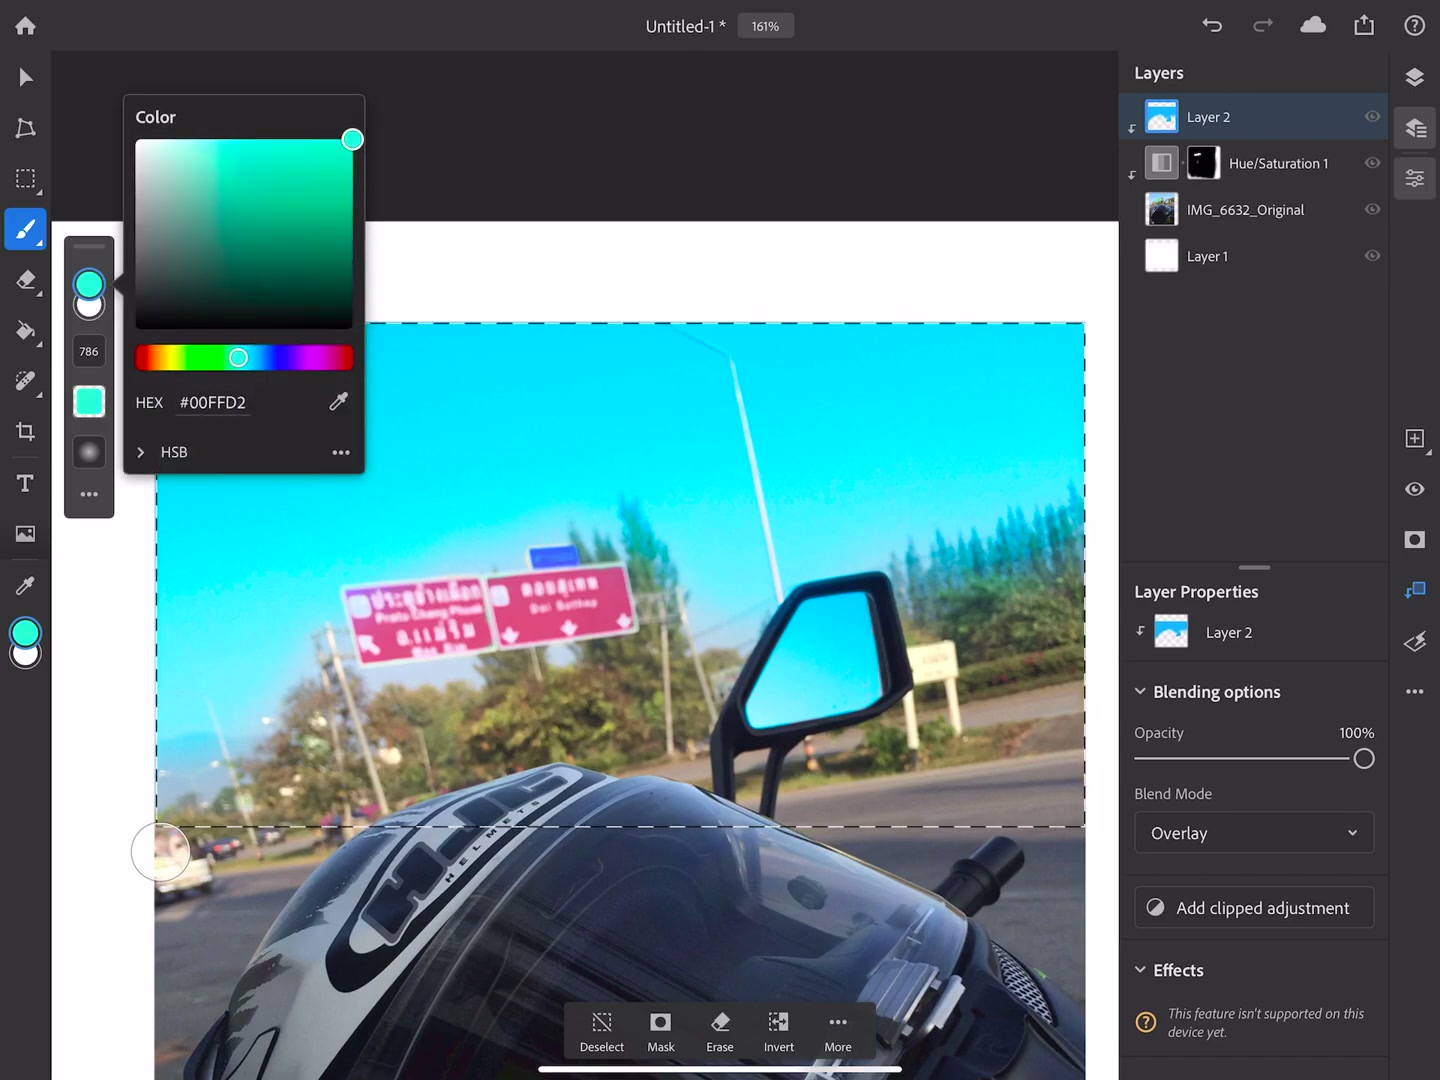This screenshot has height=1080, width=1440.
Task: Undo the last action
Action: (1212, 26)
